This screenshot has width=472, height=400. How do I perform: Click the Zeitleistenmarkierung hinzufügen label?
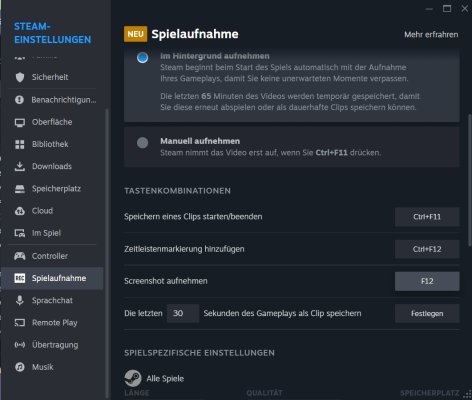(x=184, y=249)
